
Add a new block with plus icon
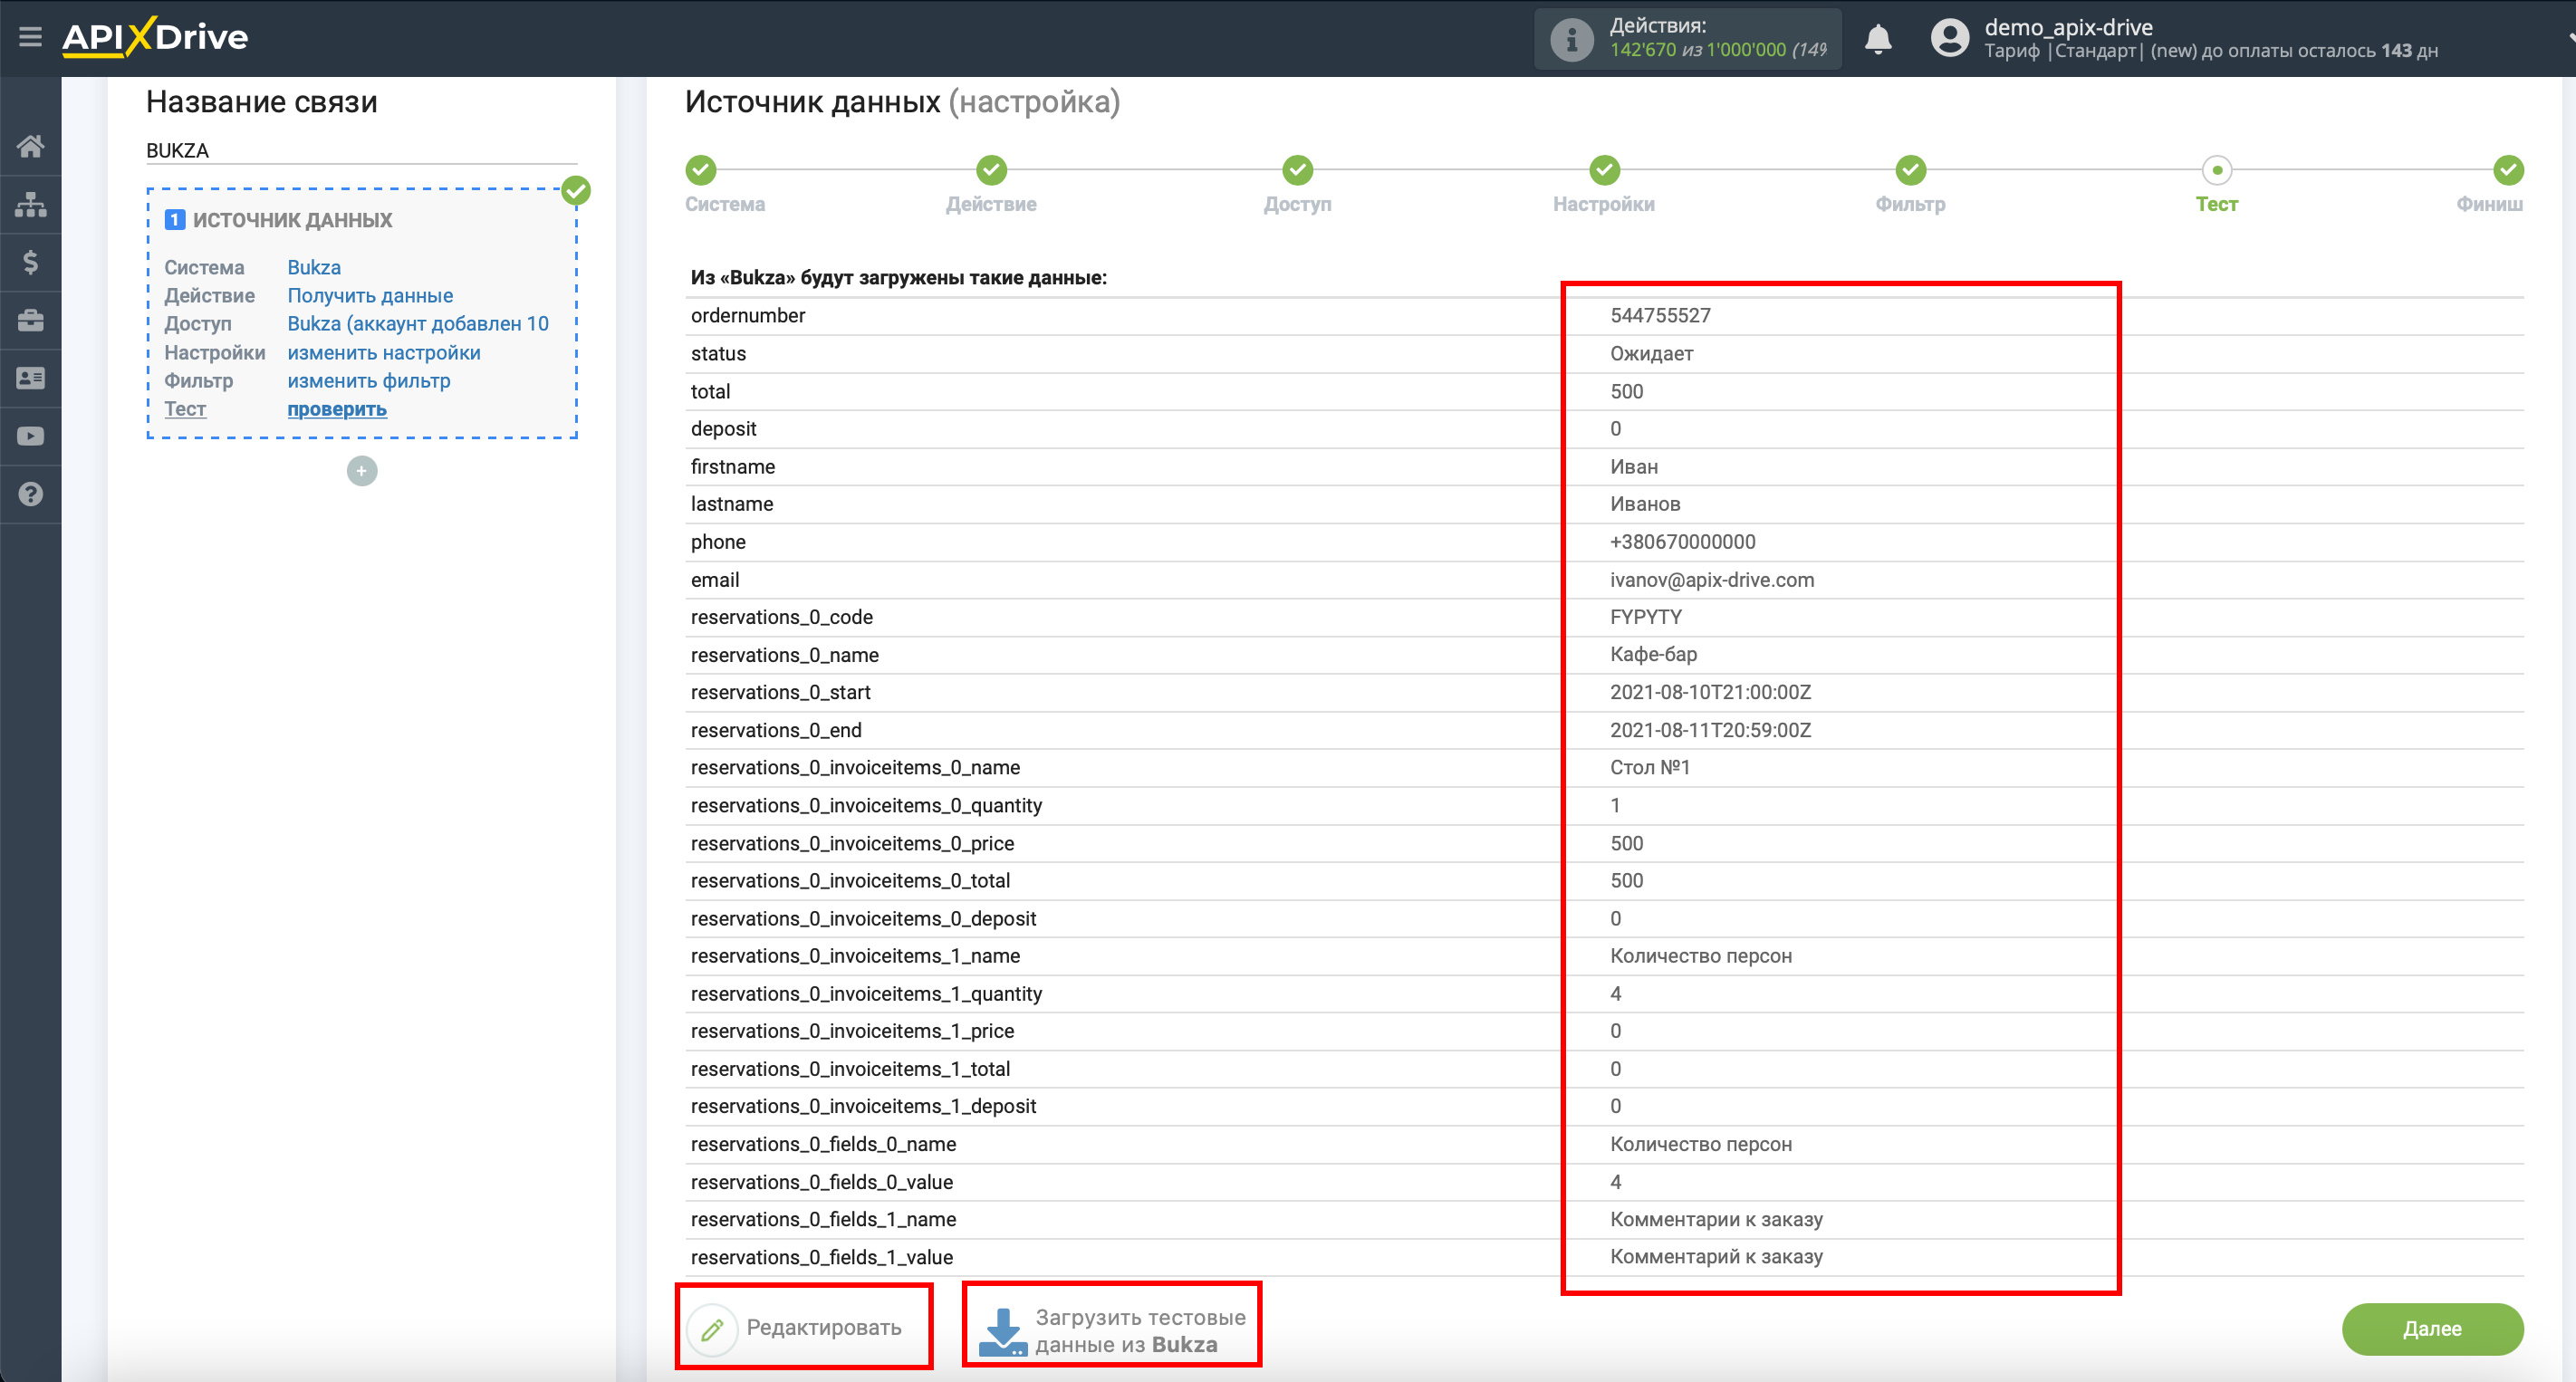pos(362,471)
